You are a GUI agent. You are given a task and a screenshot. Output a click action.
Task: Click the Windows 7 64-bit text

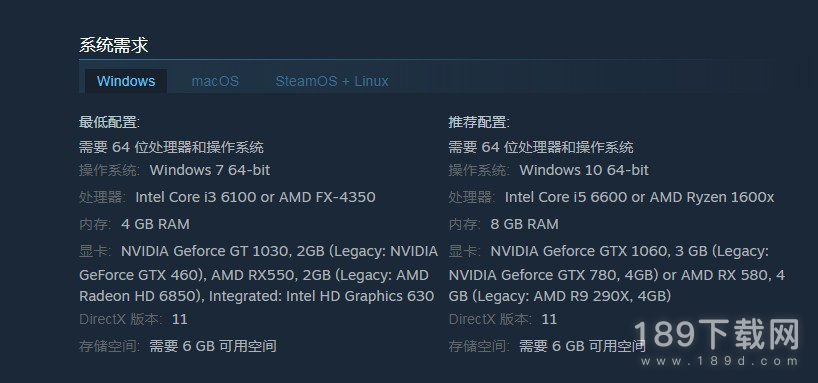210,170
